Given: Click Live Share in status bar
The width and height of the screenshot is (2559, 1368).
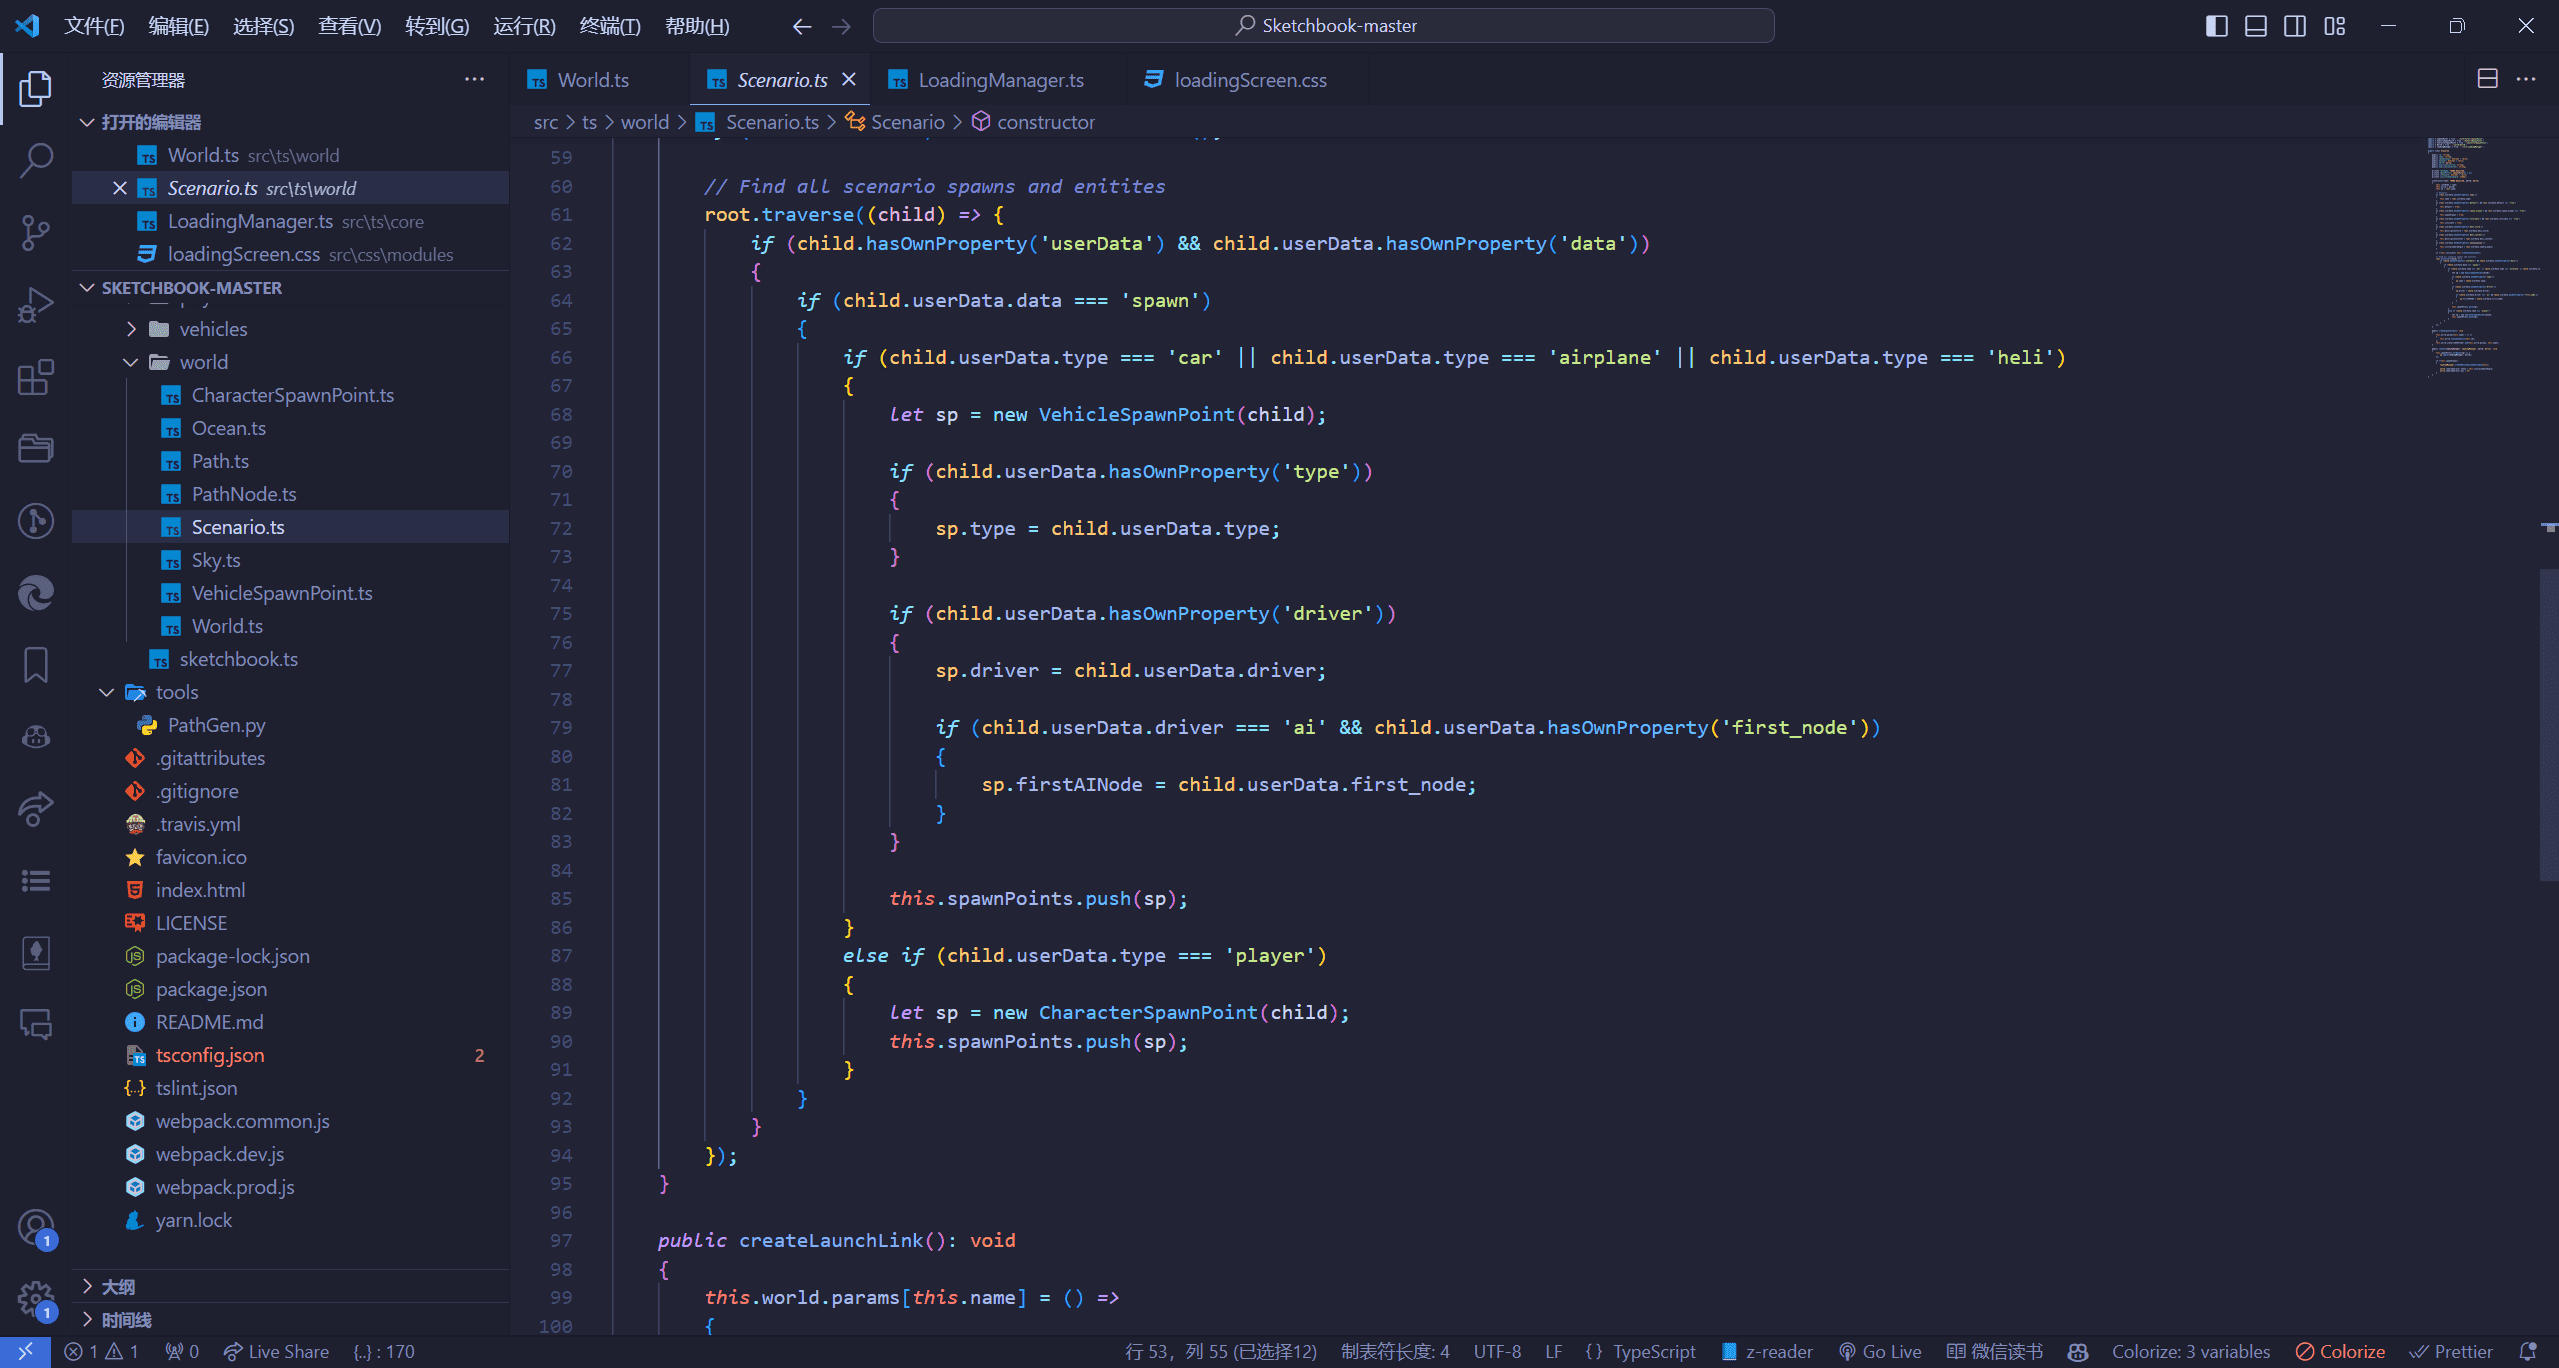Looking at the screenshot, I should 276,1352.
